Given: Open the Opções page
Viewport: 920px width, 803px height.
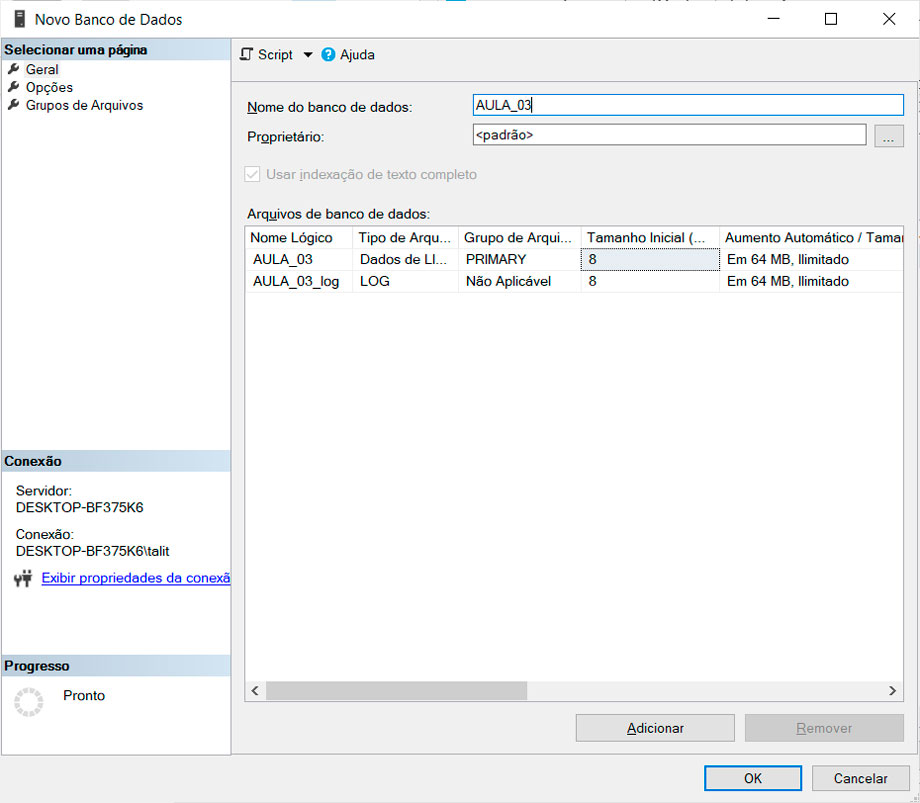Looking at the screenshot, I should pos(49,87).
